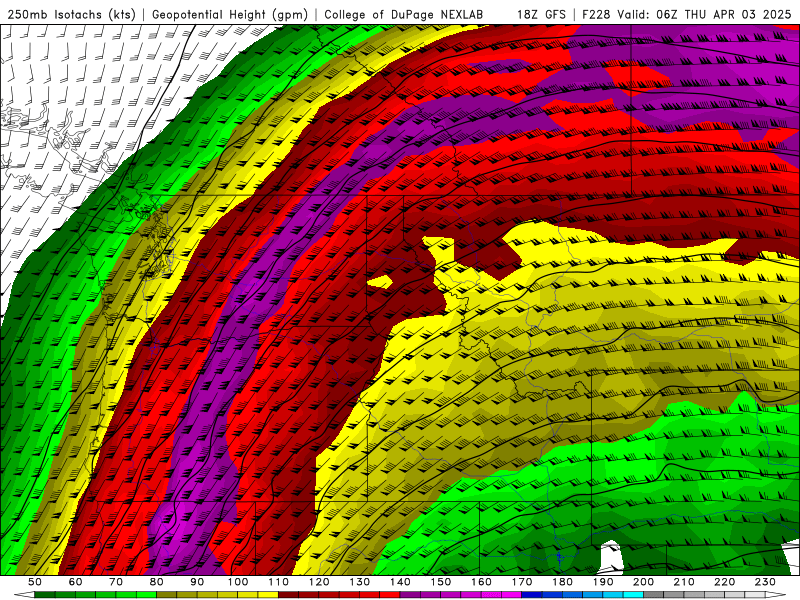Click the 150 label on the colorbar scale
This screenshot has width=800, height=600.
point(441,582)
